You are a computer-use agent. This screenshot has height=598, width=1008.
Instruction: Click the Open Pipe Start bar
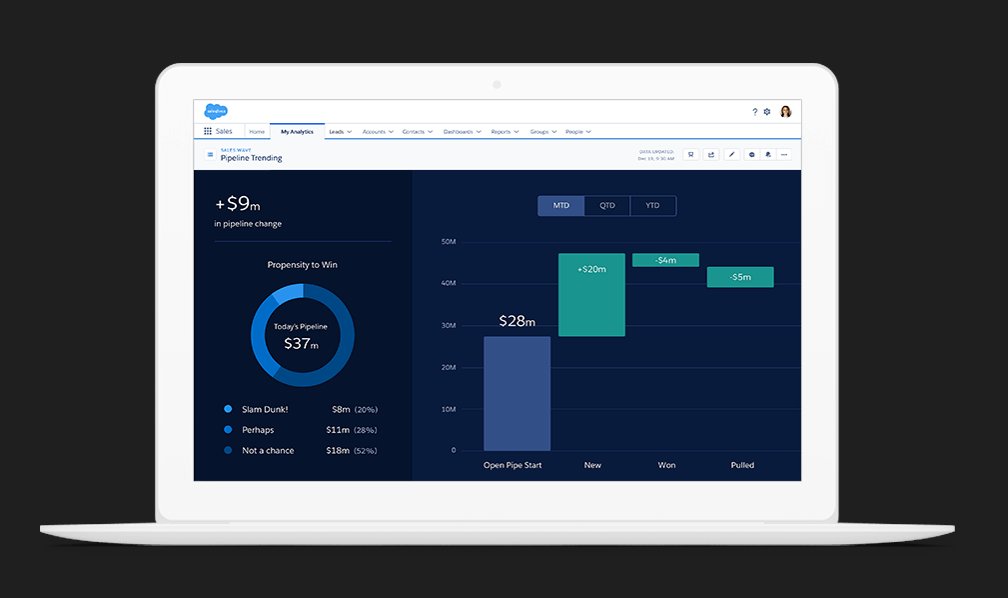516,395
